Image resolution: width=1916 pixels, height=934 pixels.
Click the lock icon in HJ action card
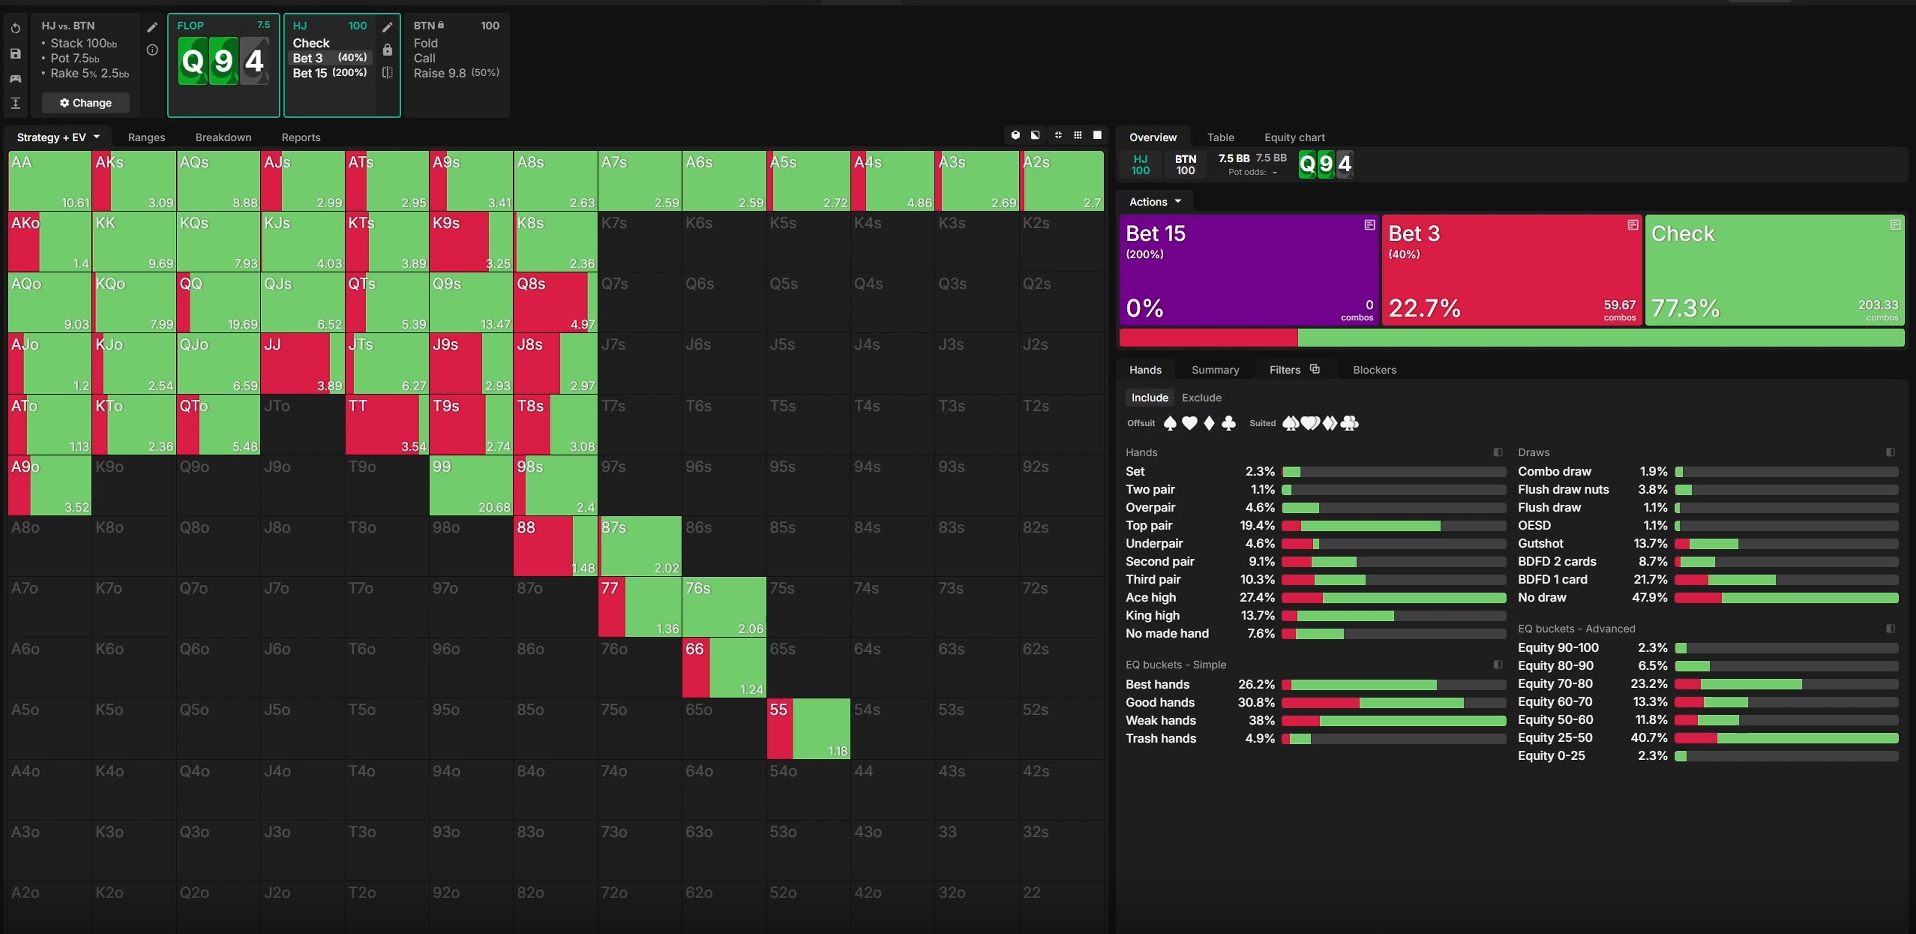(387, 50)
